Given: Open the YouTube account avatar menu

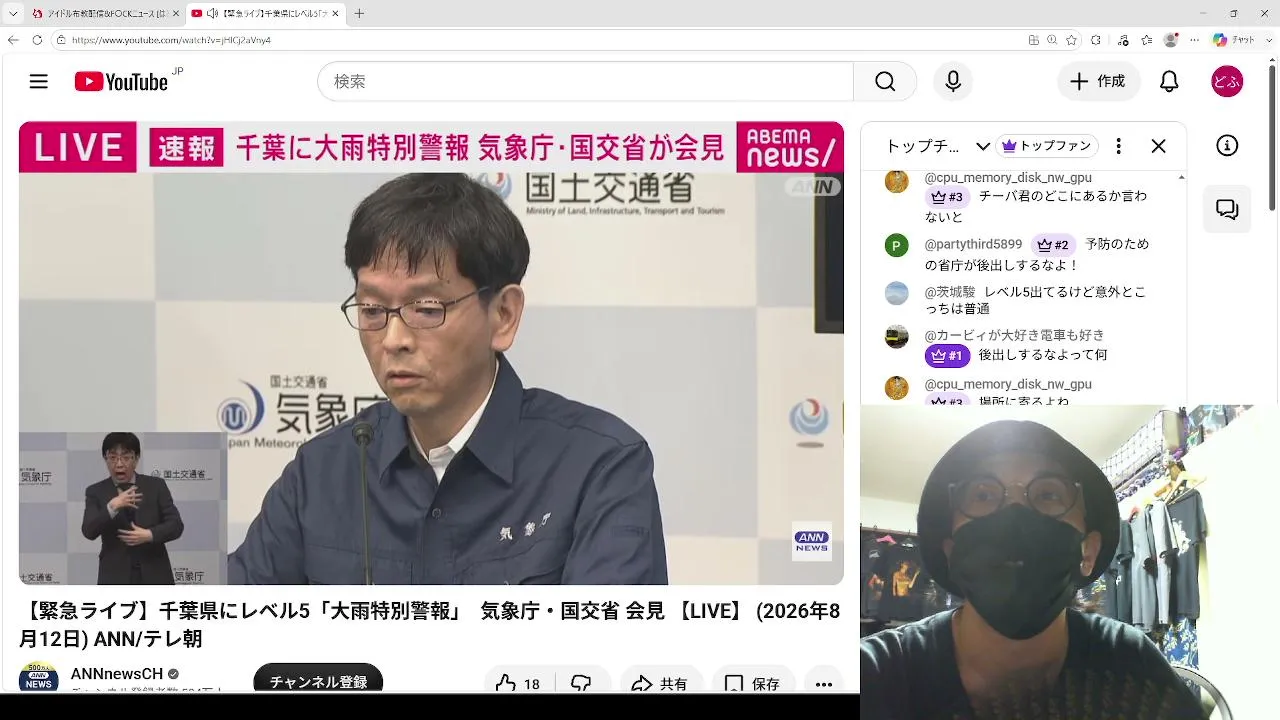Looking at the screenshot, I should point(1227,82).
